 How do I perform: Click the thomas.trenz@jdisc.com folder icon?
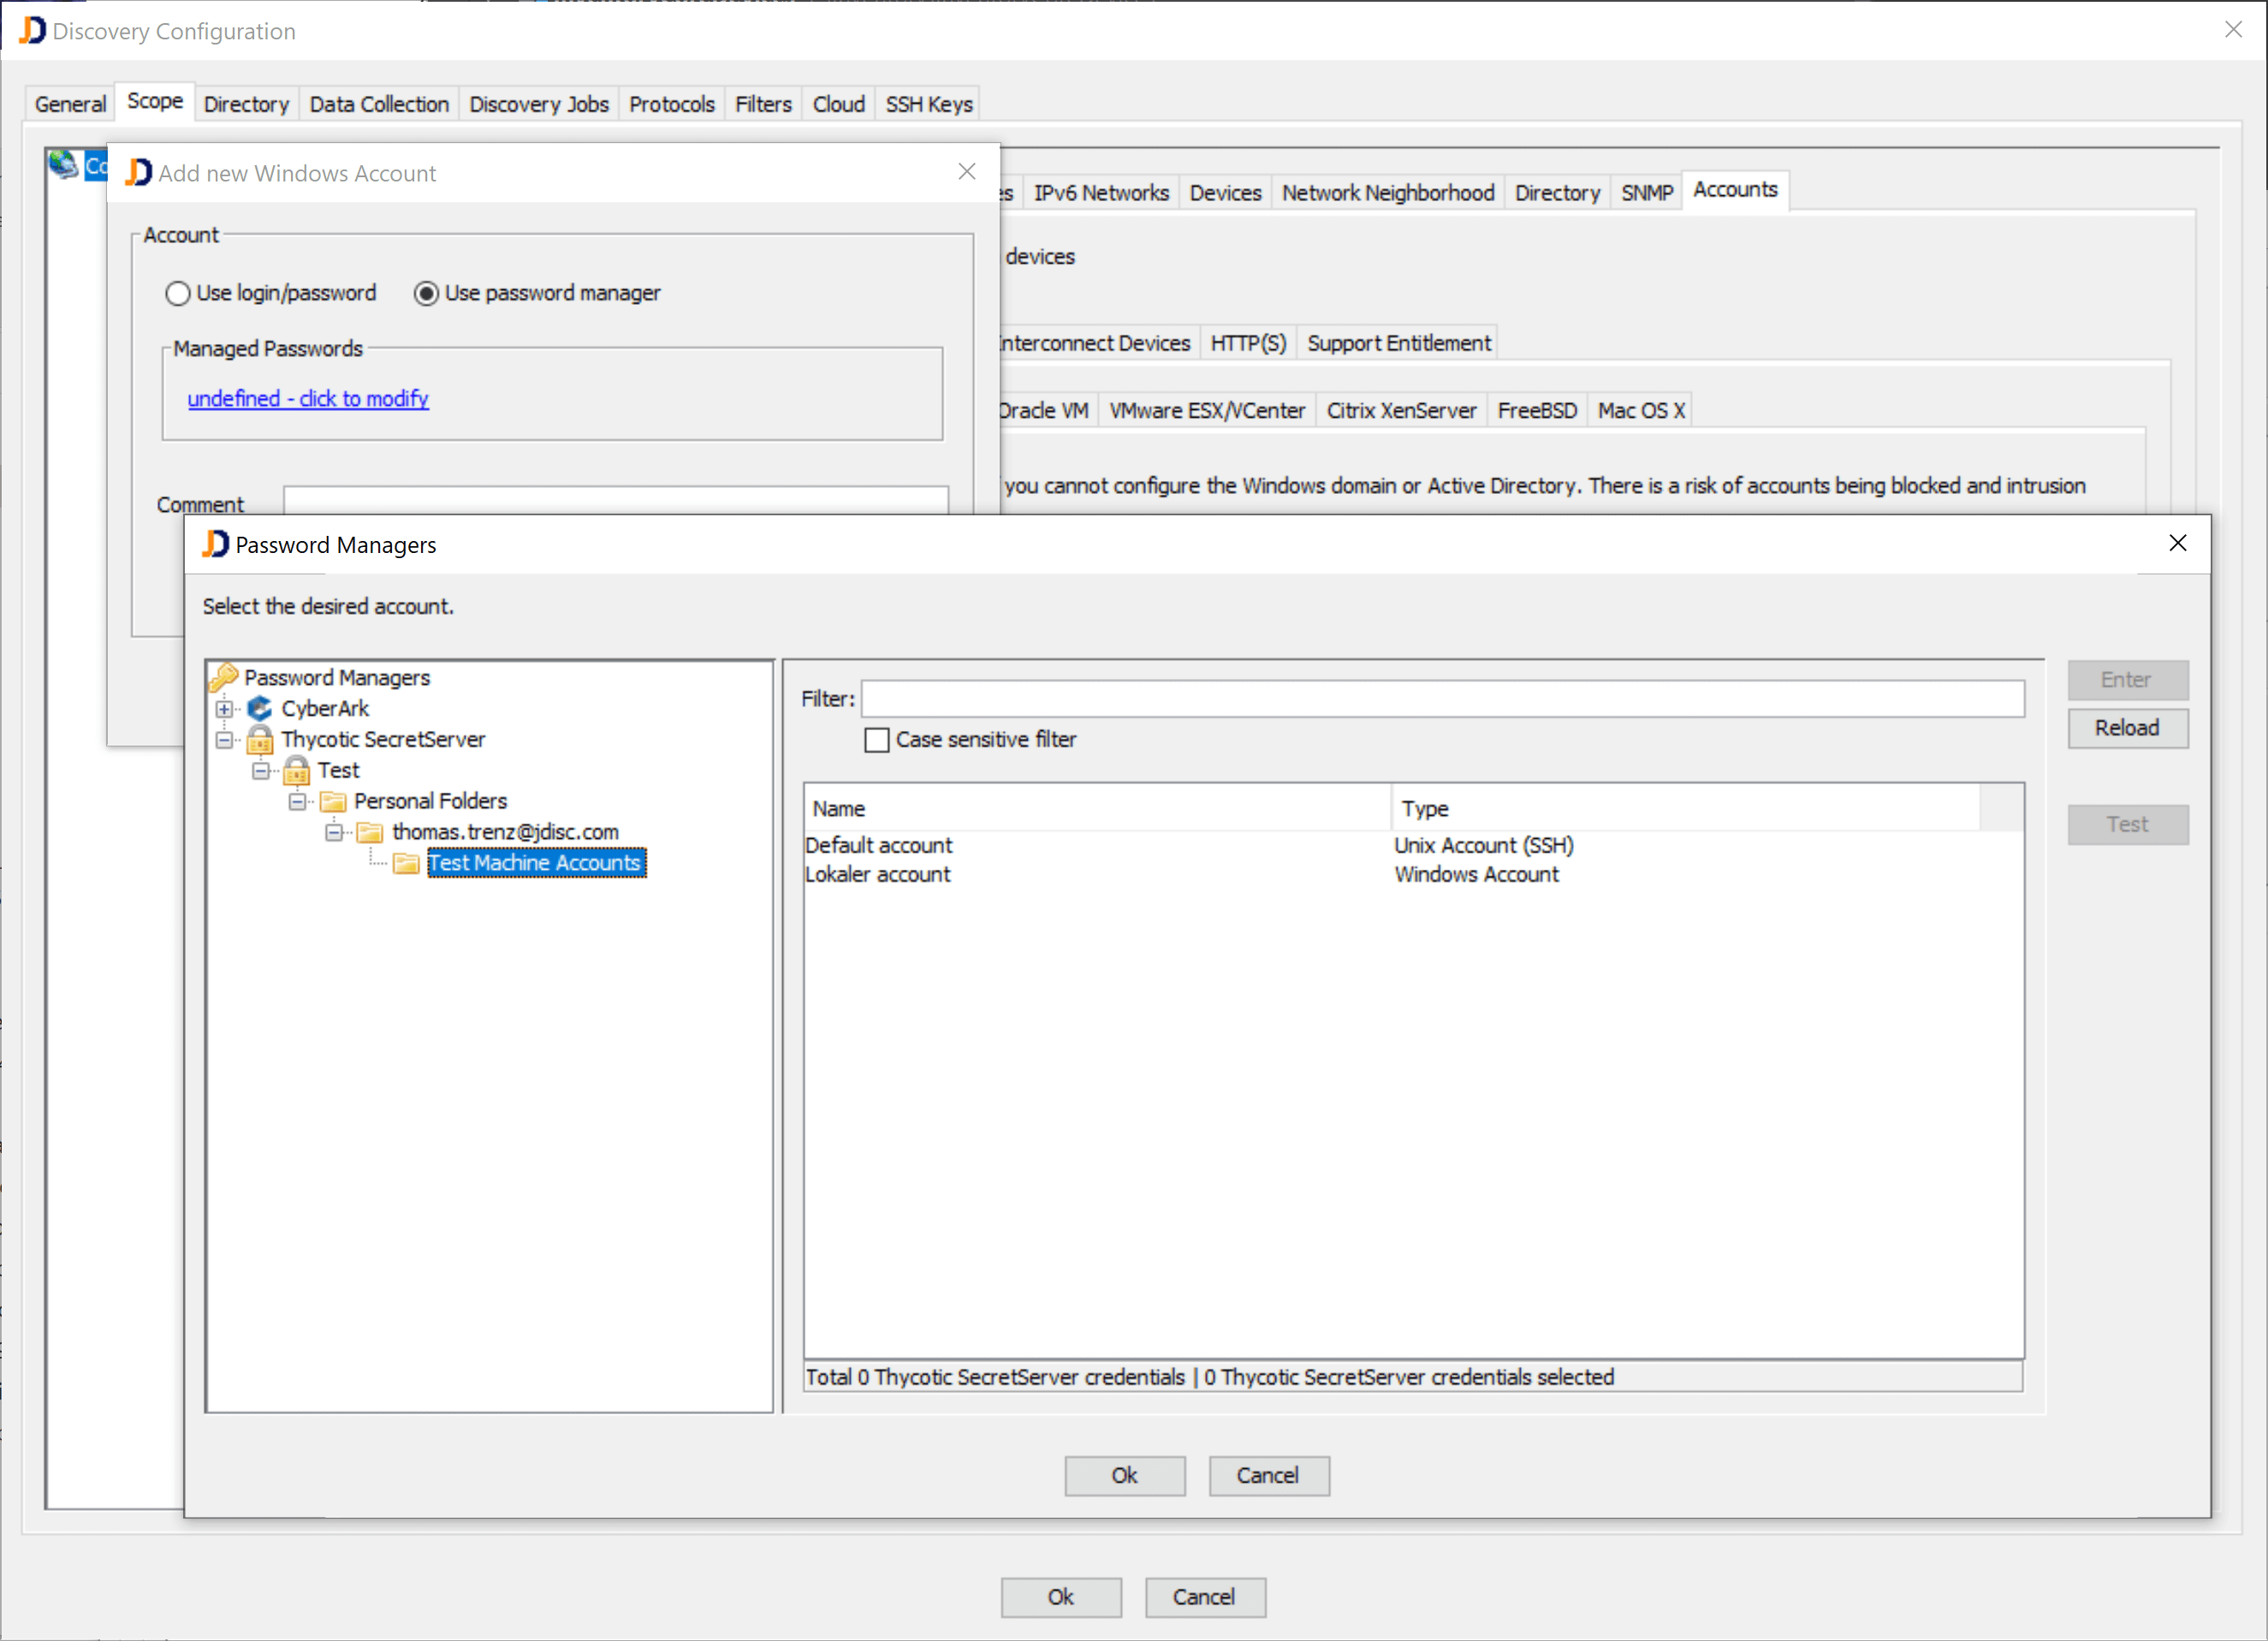(370, 832)
